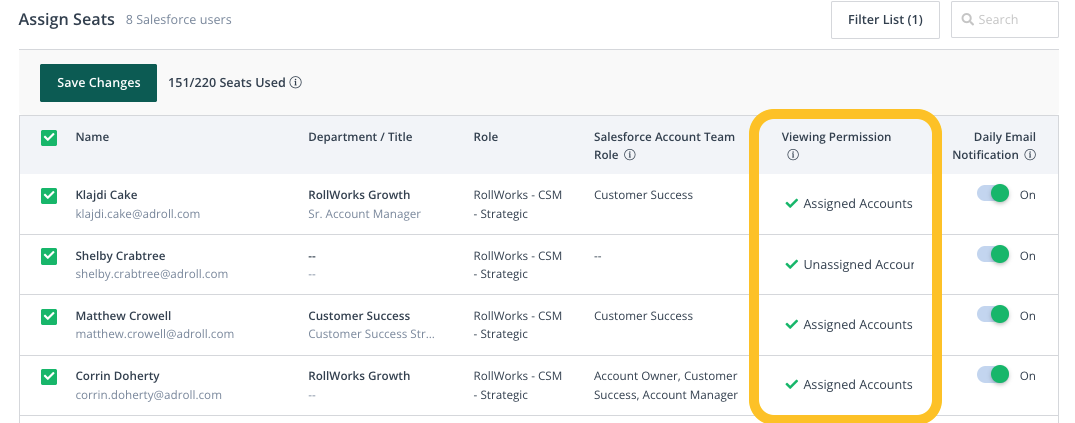Click info icon next to Seats Used
Viewport: 1075px width, 423px height.
point(295,82)
